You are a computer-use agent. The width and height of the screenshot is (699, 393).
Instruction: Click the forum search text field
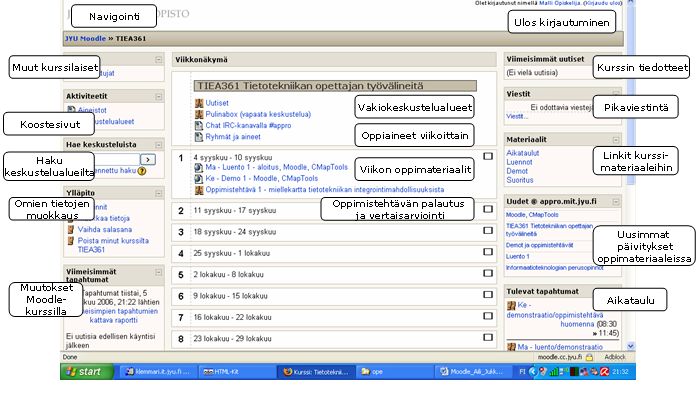pyautogui.click(x=117, y=160)
